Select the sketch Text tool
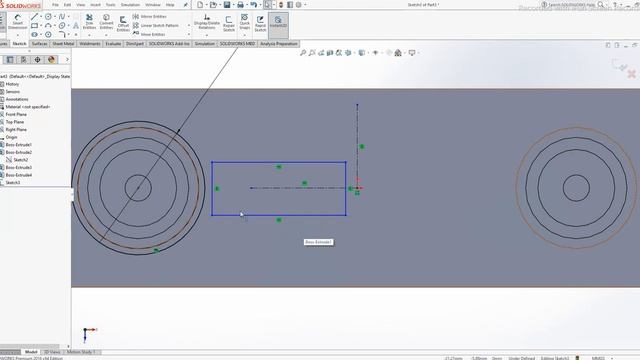This screenshot has width=640, height=360. [76, 25]
